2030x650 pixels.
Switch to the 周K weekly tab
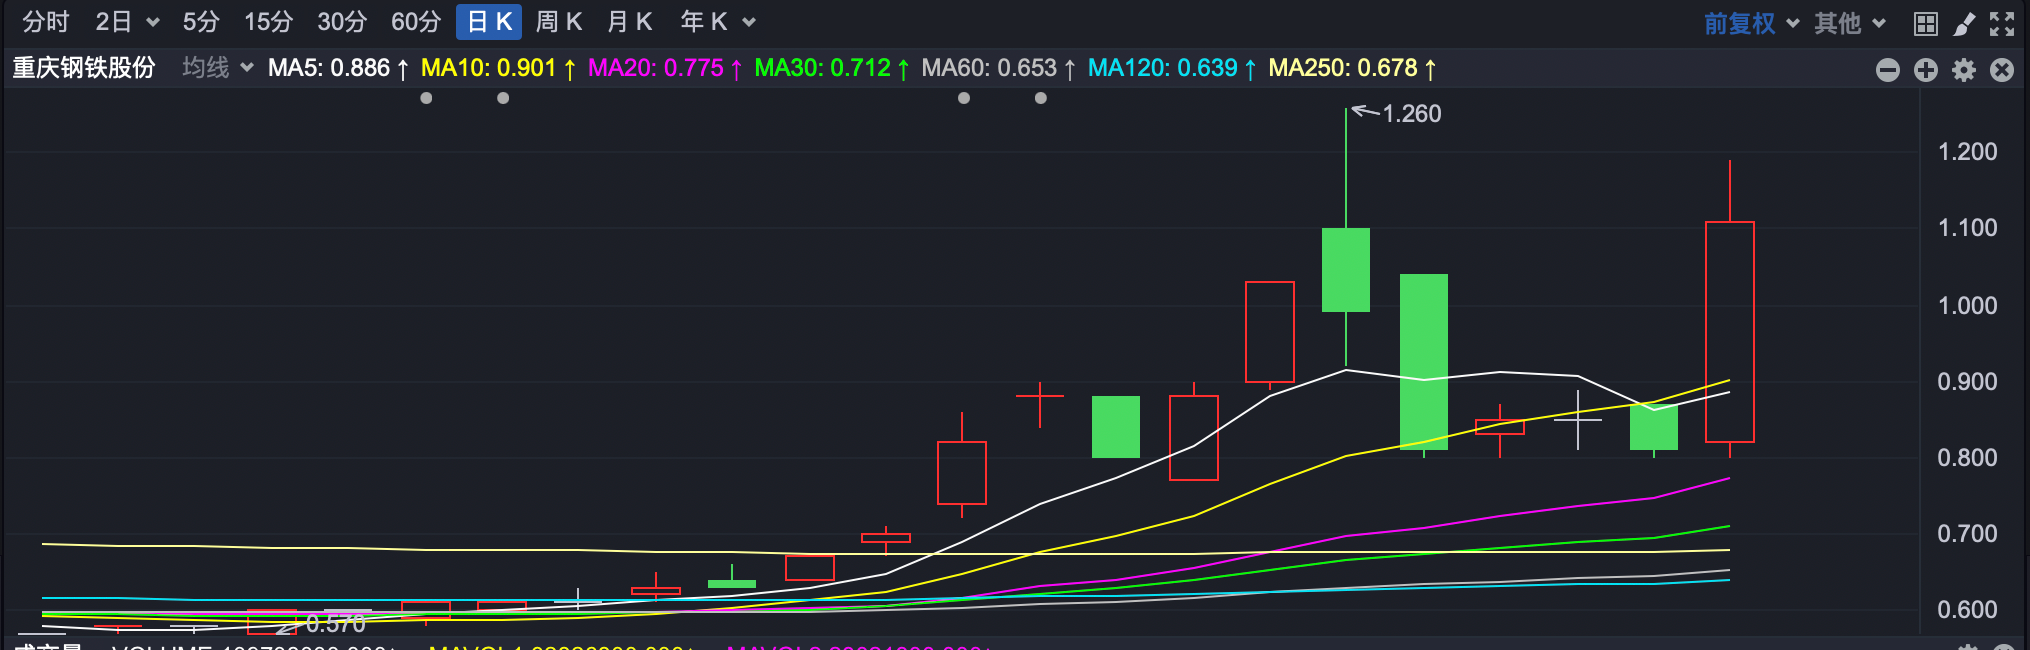(x=559, y=22)
